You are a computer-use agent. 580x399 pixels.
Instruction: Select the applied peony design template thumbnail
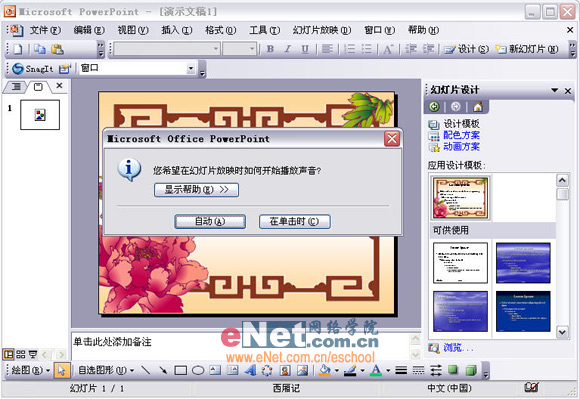(x=461, y=198)
